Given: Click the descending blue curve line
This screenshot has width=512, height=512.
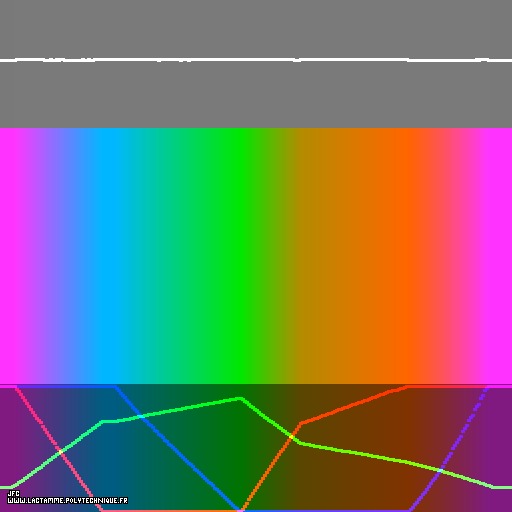Looking at the screenshot, I should pos(177,448).
